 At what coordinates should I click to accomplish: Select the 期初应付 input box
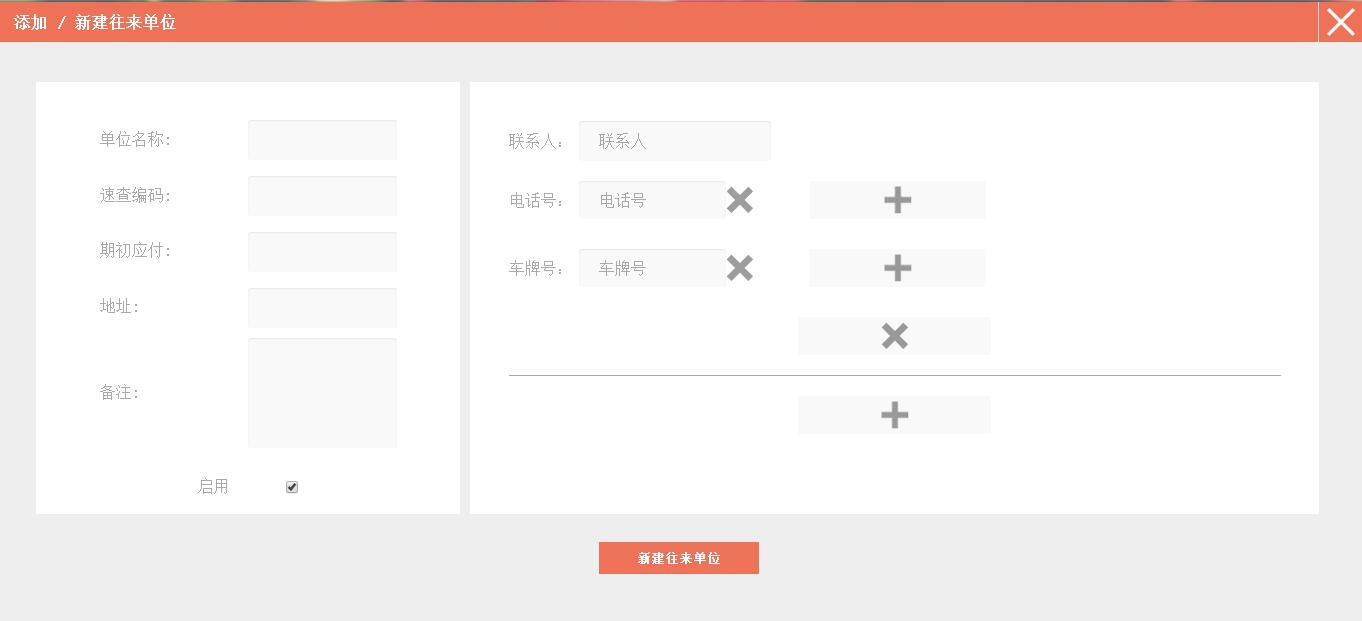tap(322, 252)
